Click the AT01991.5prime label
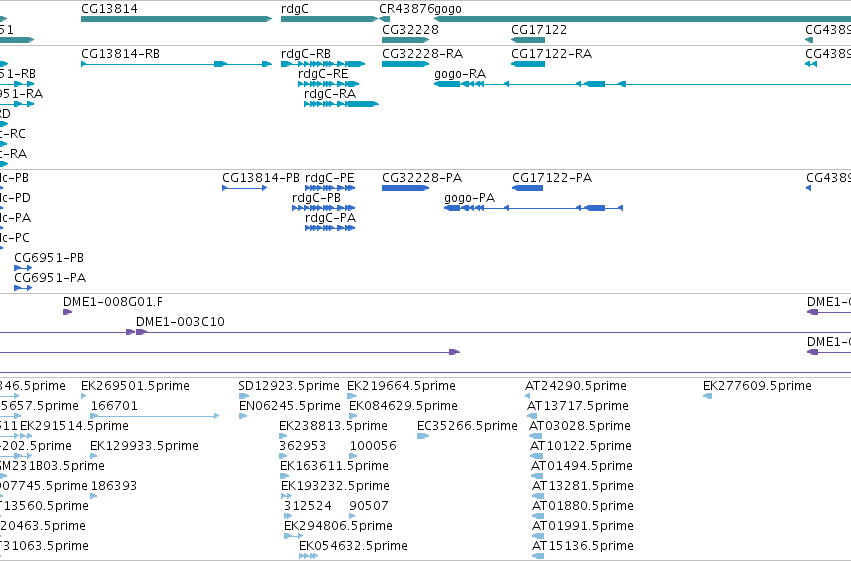 583,526
